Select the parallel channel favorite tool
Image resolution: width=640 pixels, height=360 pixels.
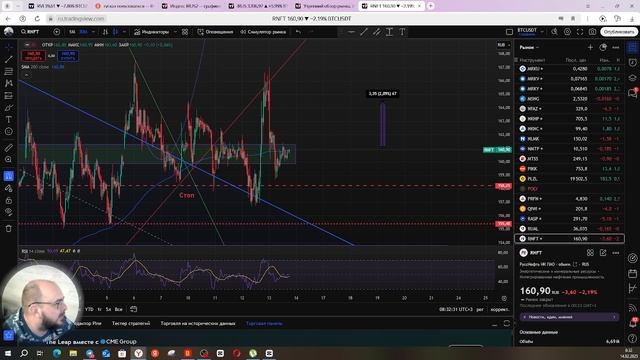click(x=376, y=32)
